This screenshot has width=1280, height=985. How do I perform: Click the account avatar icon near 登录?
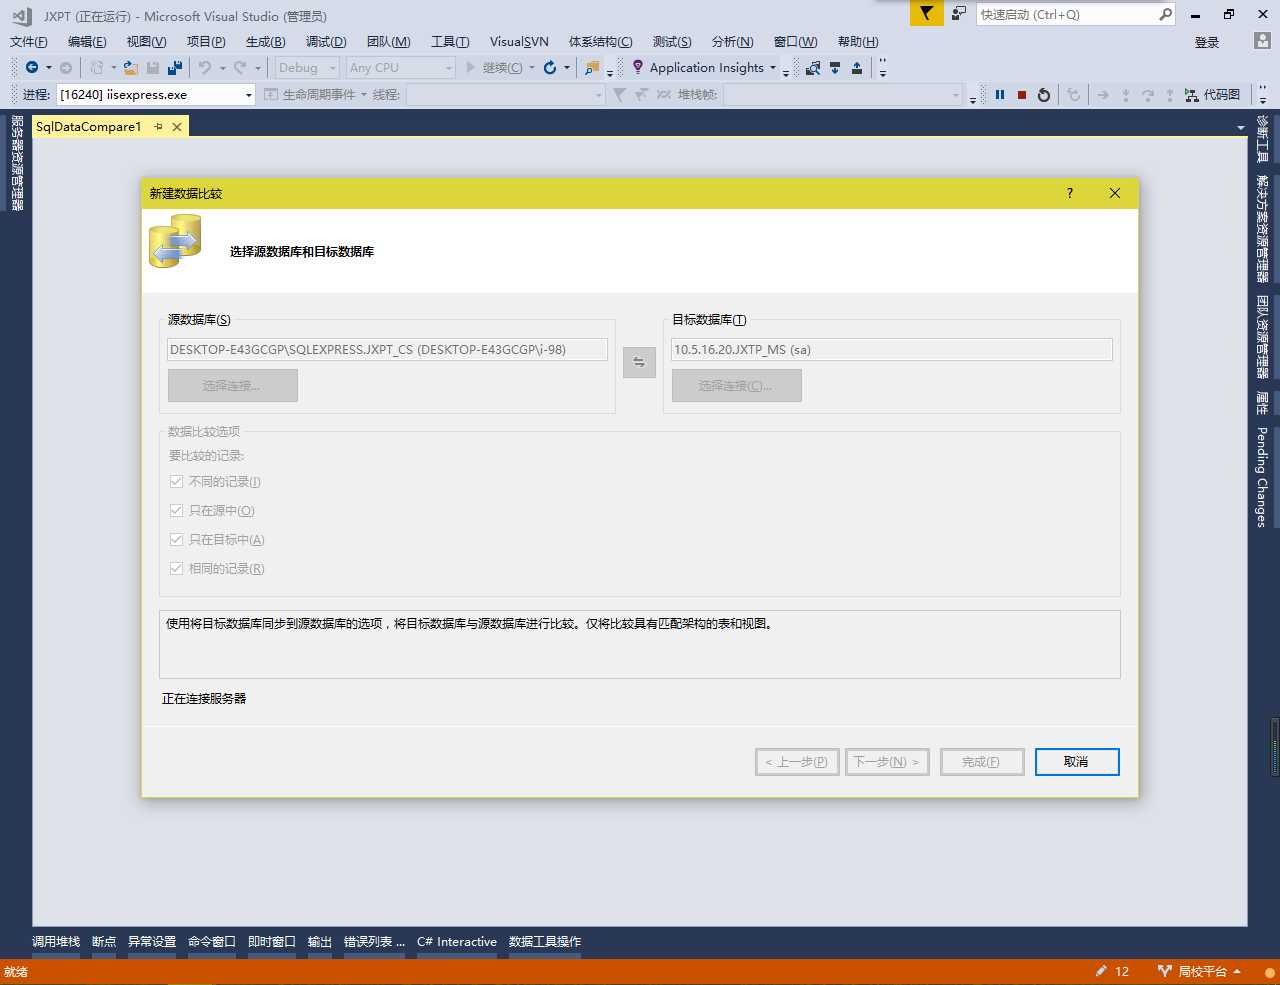tap(1262, 41)
